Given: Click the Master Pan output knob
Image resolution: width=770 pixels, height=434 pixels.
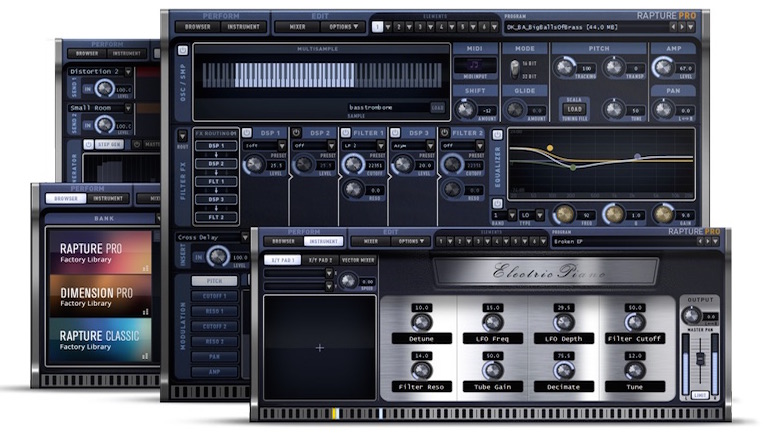Looking at the screenshot, I should tap(692, 315).
